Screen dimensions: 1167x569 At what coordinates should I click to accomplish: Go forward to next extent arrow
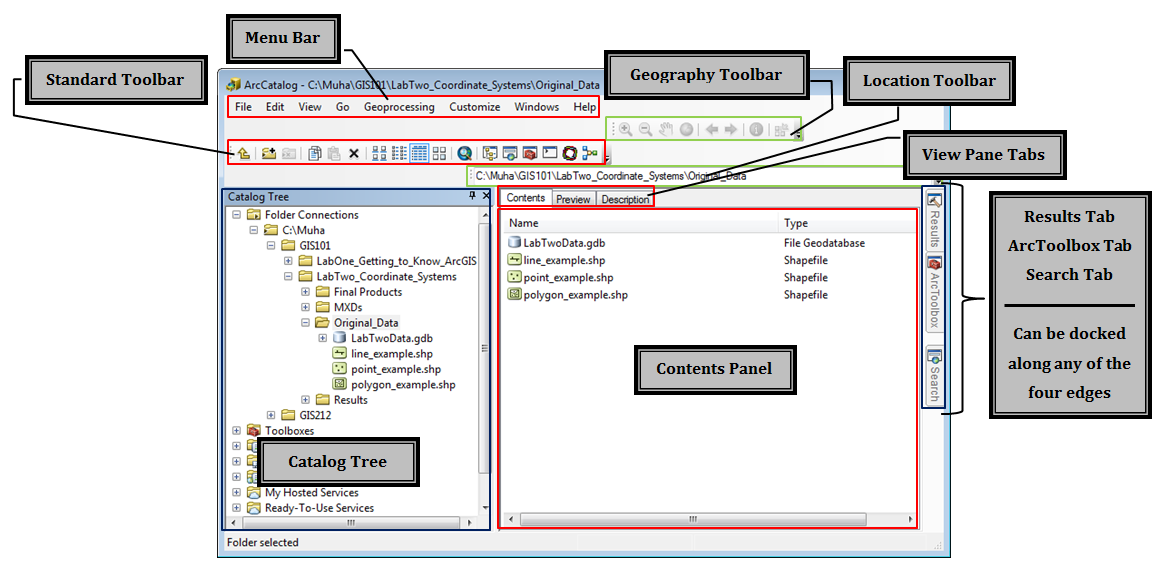[731, 129]
